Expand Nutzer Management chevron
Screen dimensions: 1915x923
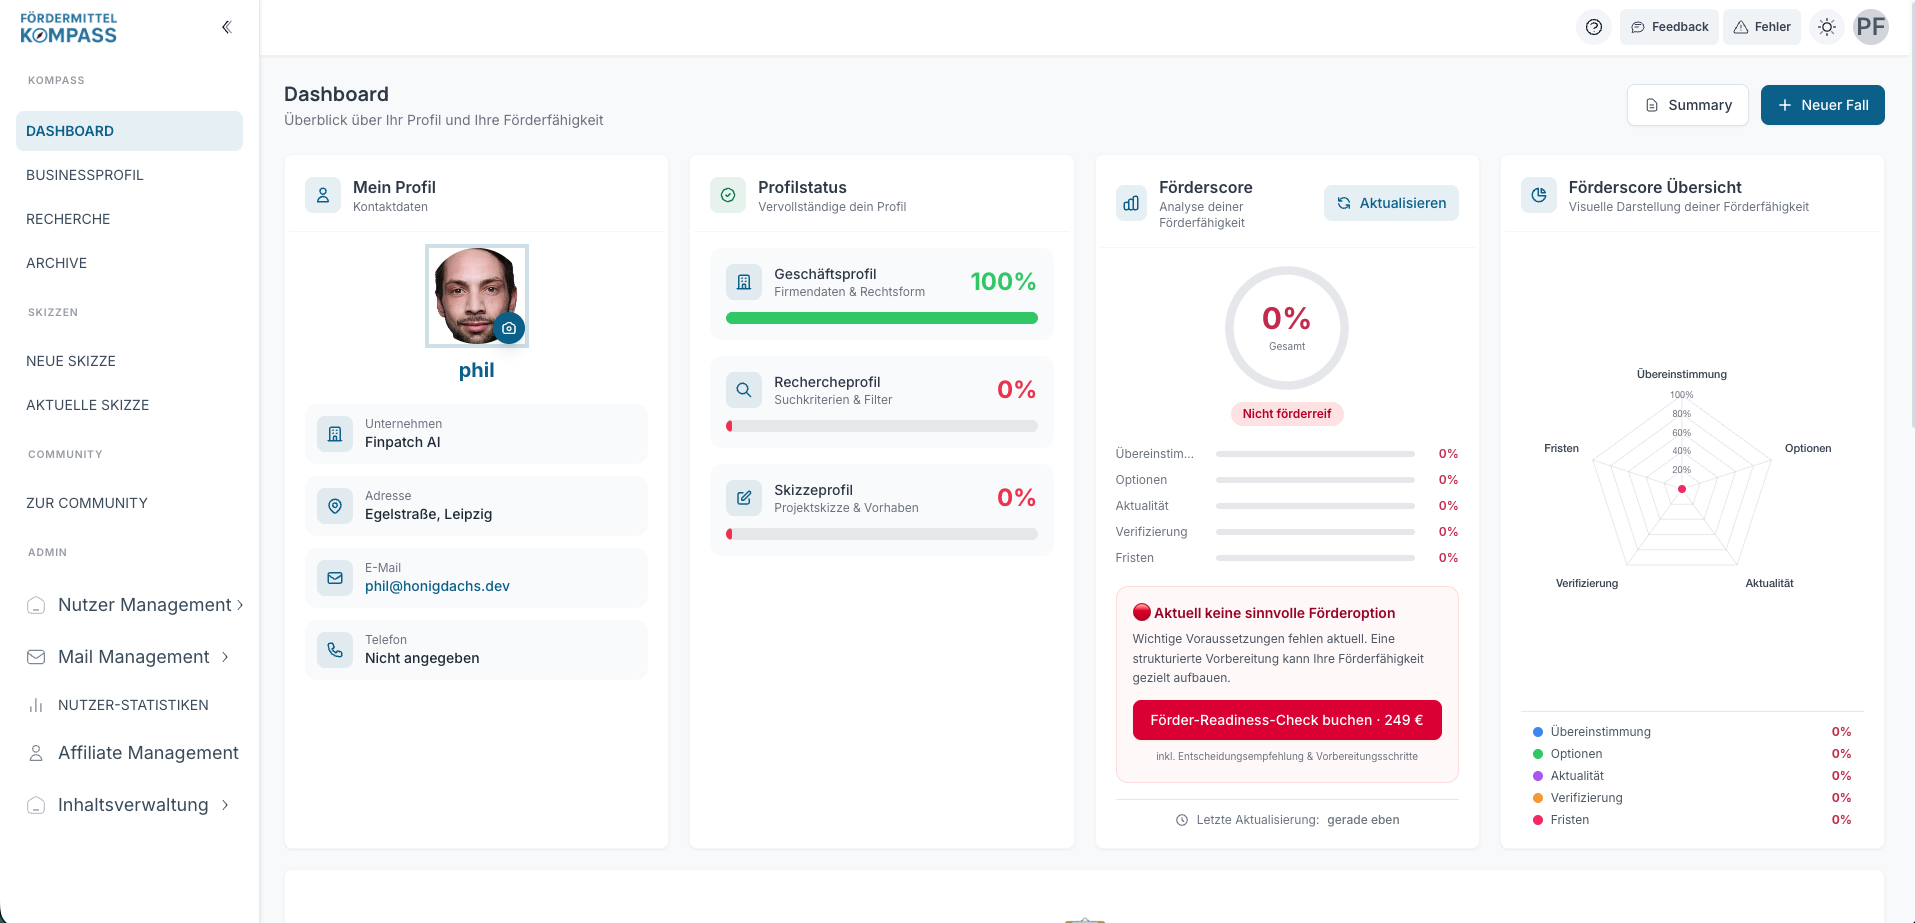(x=240, y=605)
